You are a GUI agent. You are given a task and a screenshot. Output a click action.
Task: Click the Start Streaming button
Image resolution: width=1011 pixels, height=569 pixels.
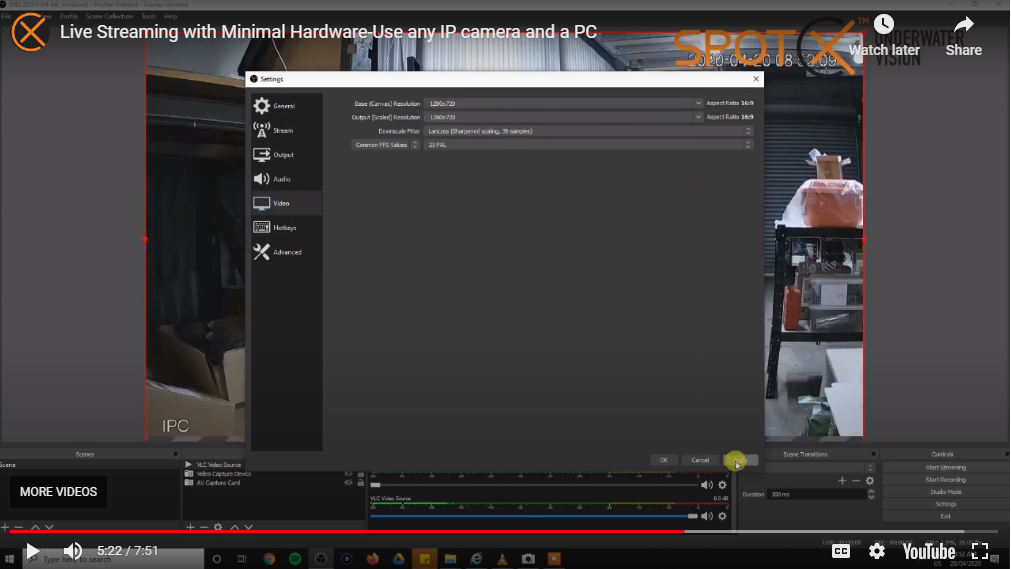[x=945, y=468]
